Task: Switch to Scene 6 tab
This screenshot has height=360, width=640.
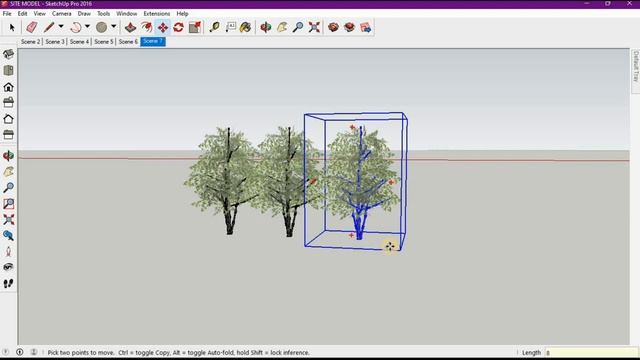Action: 128,42
